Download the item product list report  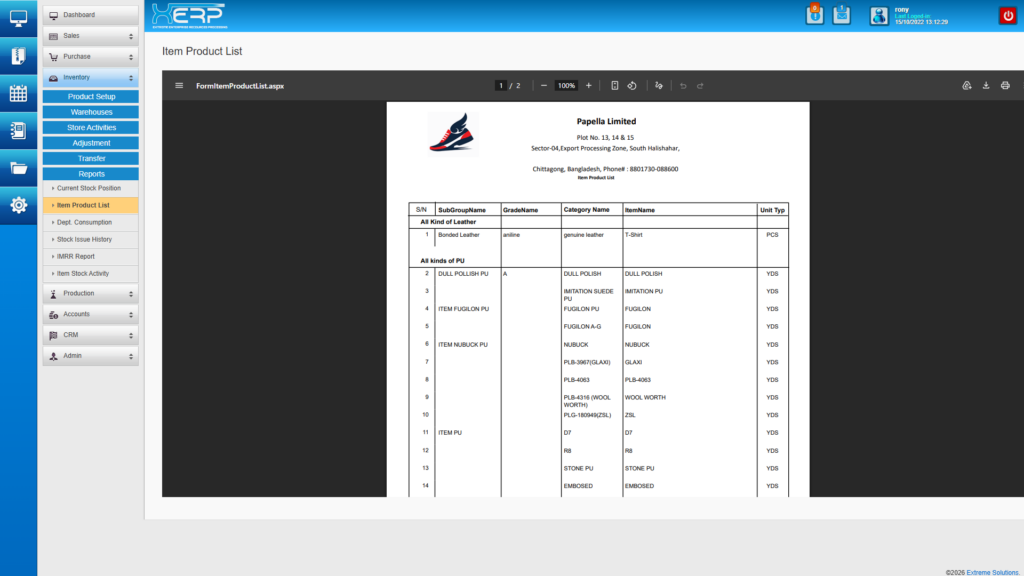986,86
